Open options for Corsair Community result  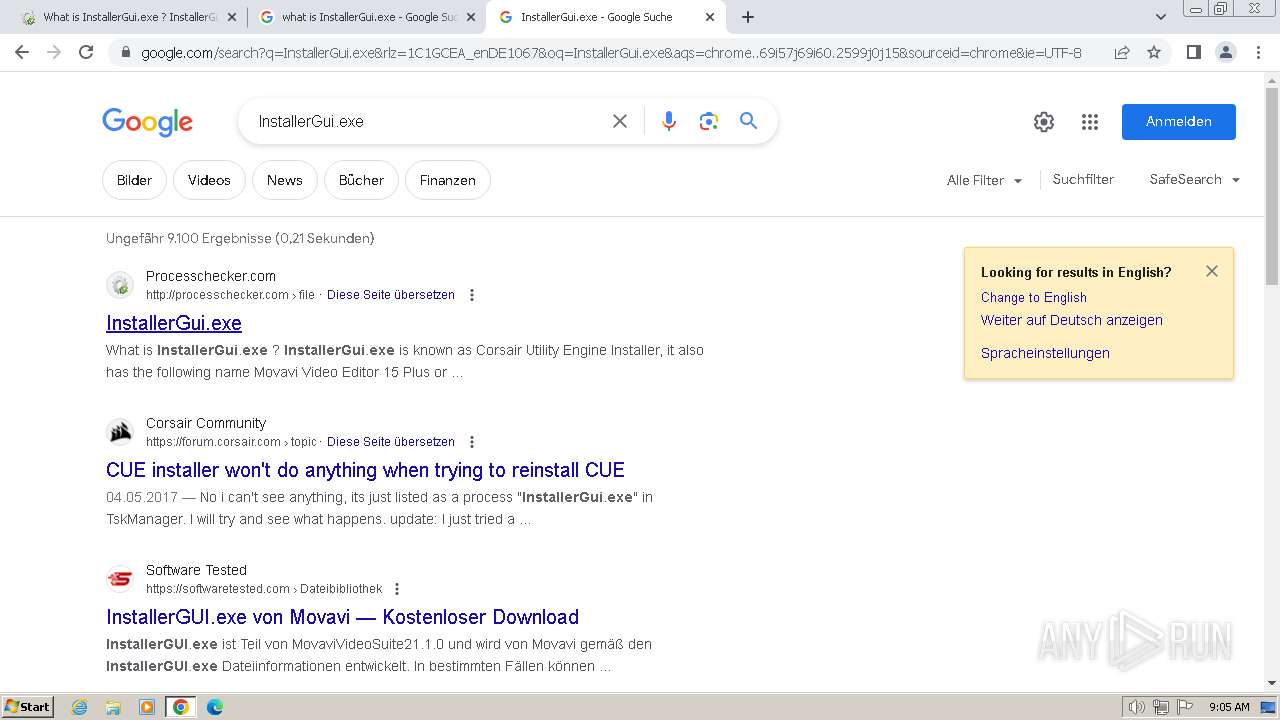tap(472, 442)
